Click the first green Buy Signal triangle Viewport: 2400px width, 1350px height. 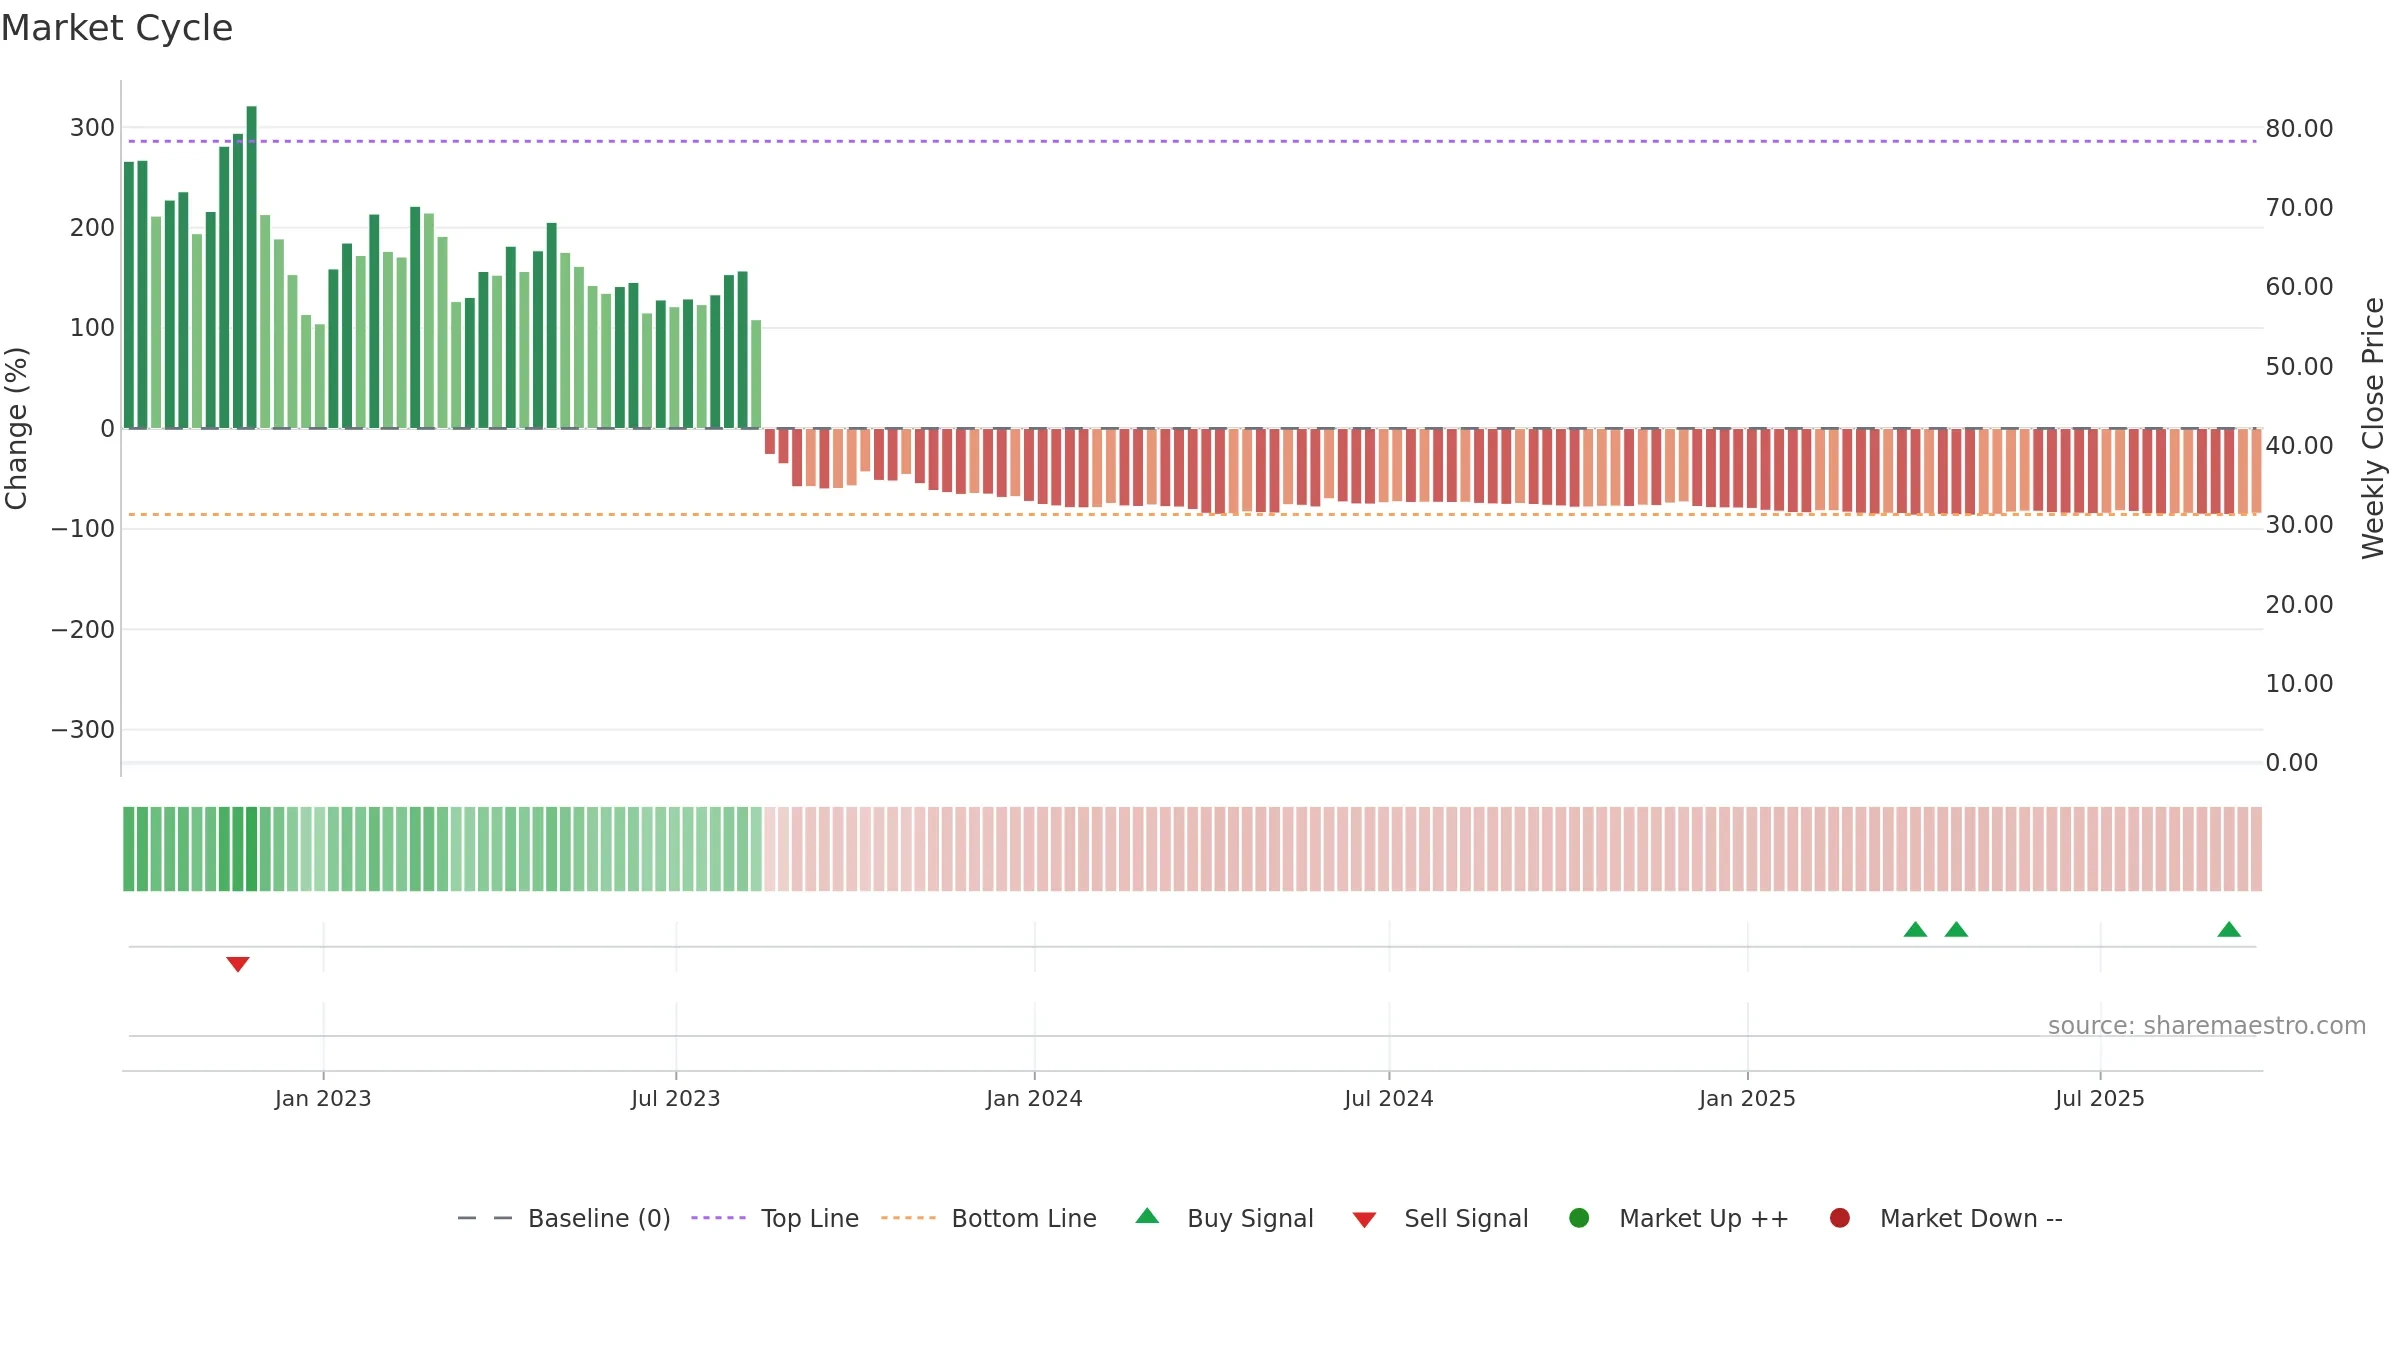click(1915, 929)
